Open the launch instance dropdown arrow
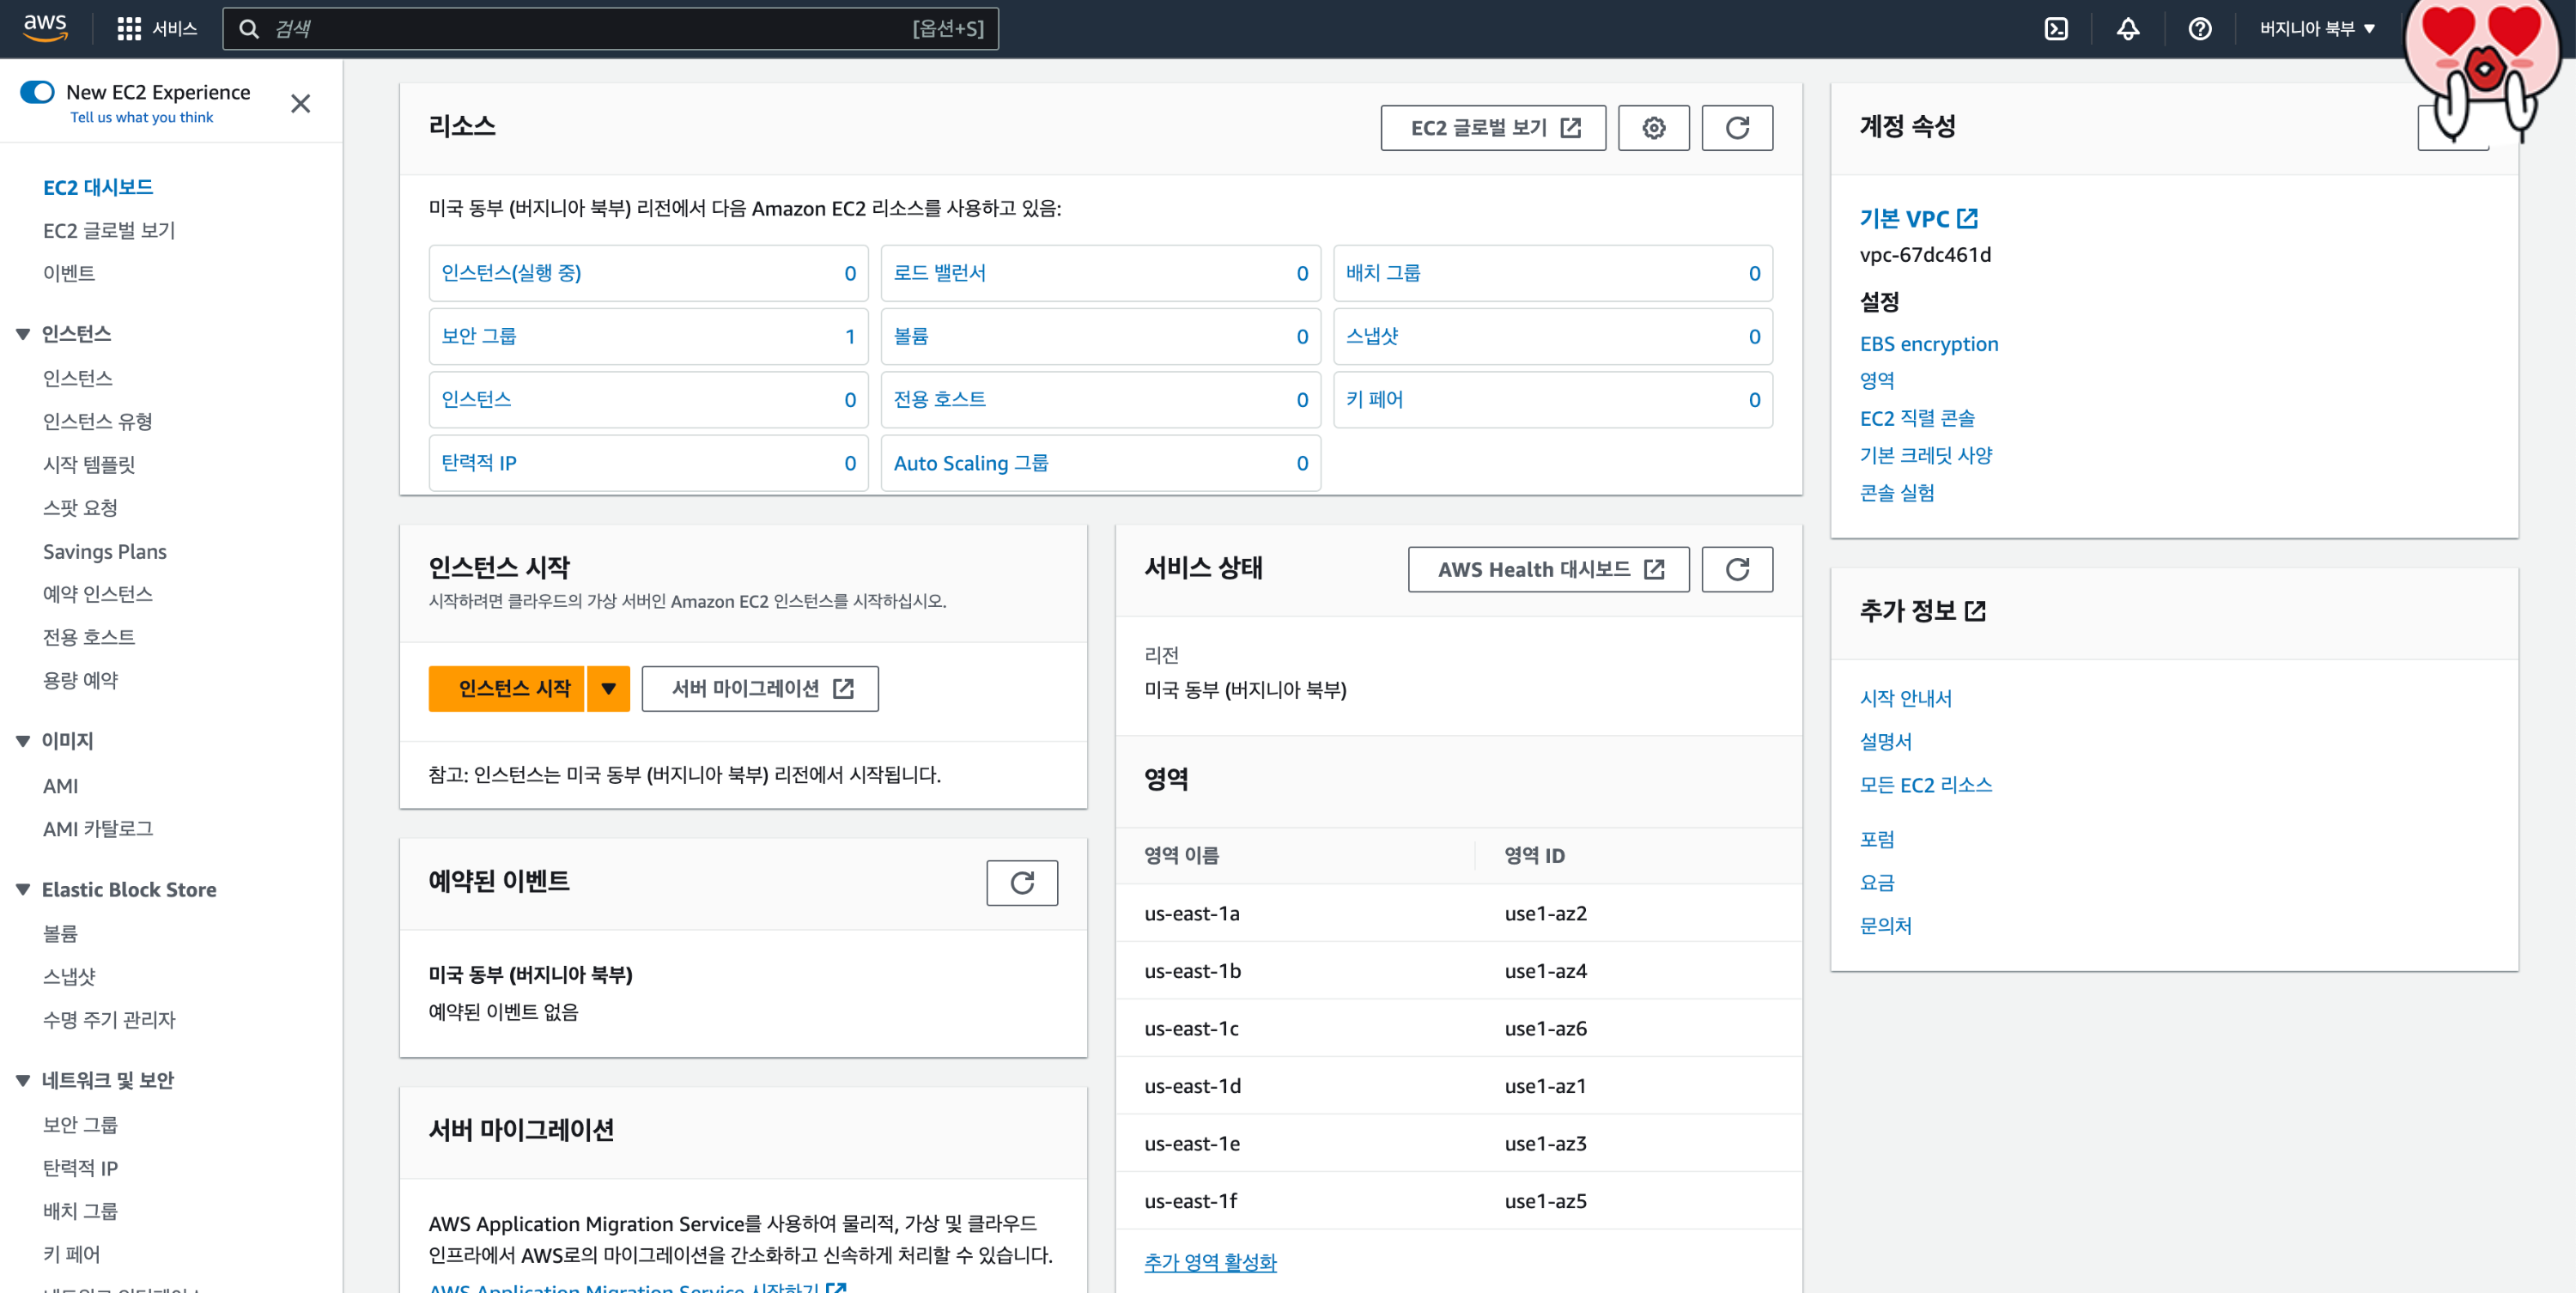The image size is (2576, 1293). pos(608,688)
